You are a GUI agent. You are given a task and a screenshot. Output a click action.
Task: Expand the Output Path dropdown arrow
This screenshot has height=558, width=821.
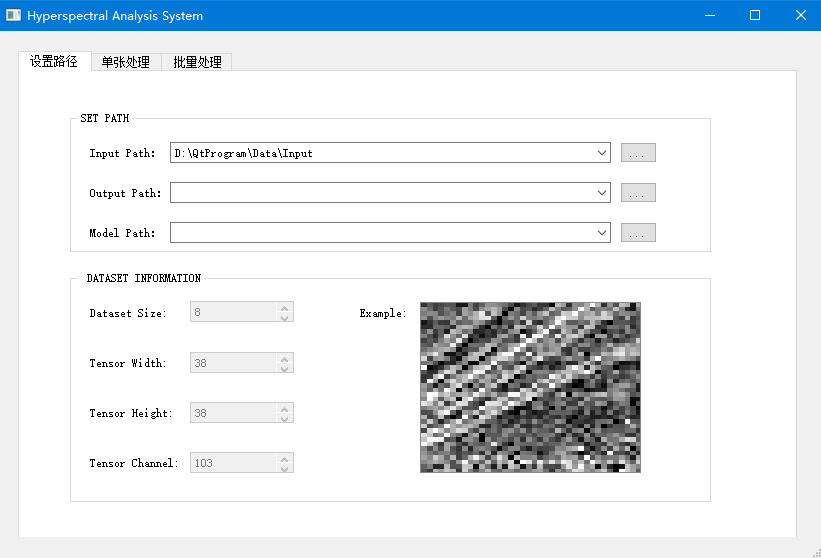pos(602,193)
